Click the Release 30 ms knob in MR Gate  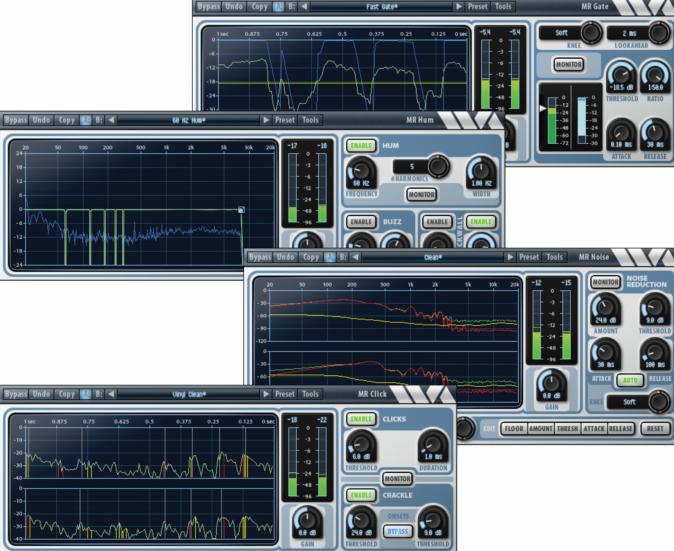(655, 134)
